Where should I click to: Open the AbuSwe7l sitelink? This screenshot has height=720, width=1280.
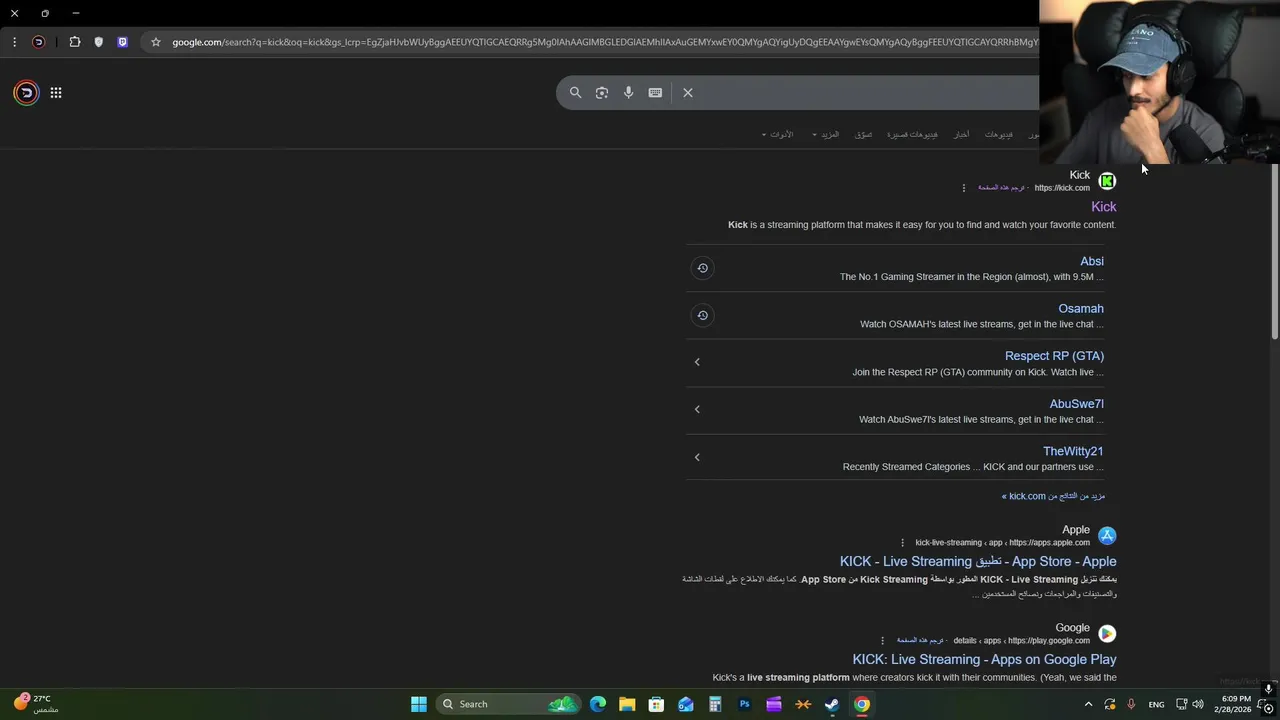[x=1077, y=404]
